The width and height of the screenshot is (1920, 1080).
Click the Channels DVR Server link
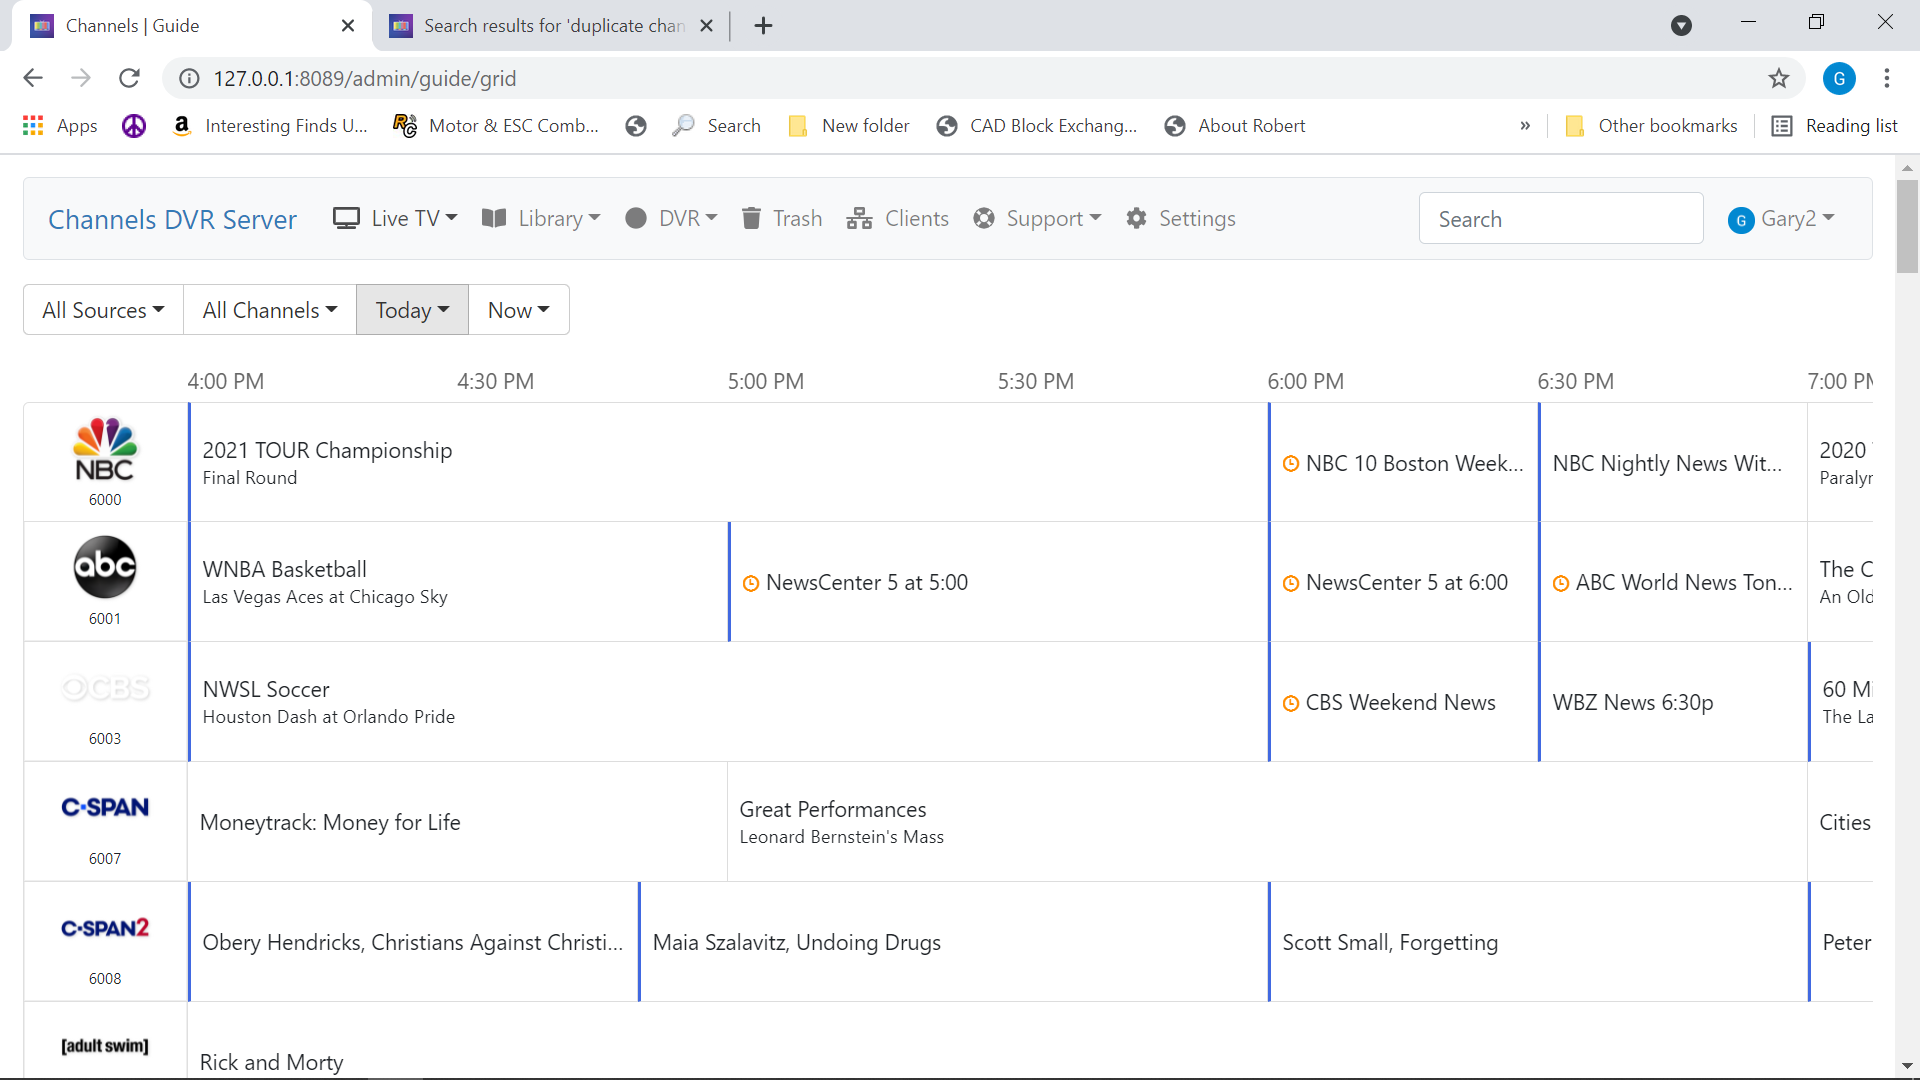point(172,219)
